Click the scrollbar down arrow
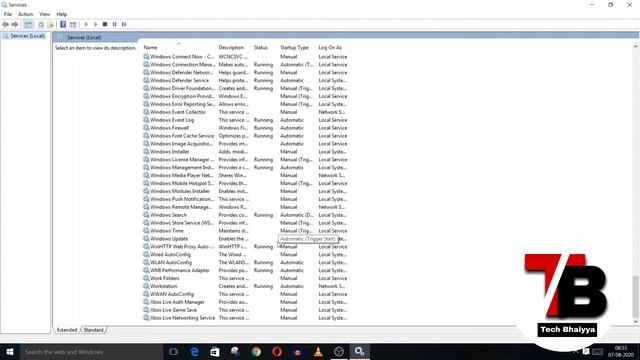 (x=635, y=322)
